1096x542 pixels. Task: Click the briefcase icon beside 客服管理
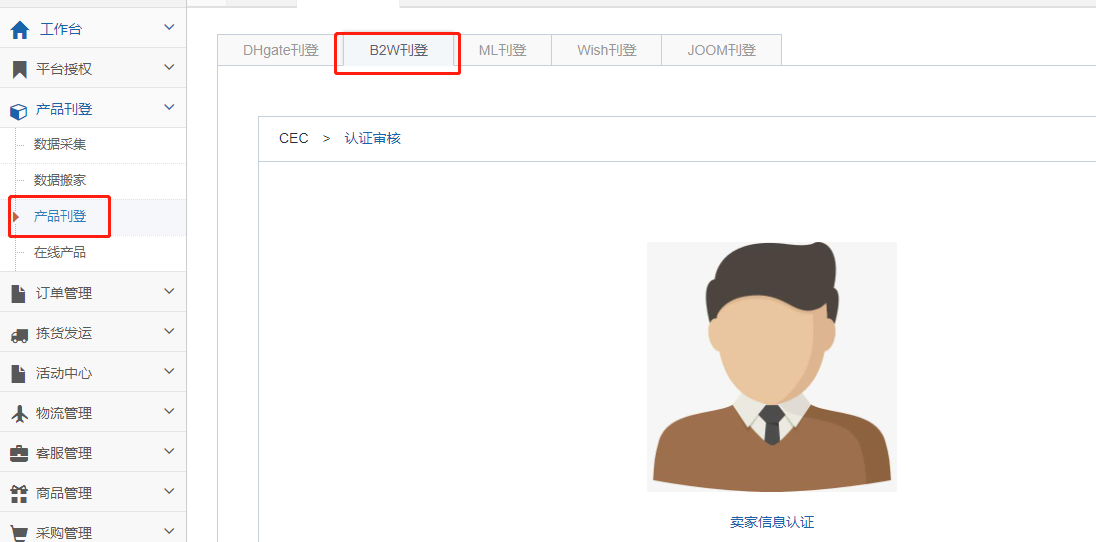19,453
